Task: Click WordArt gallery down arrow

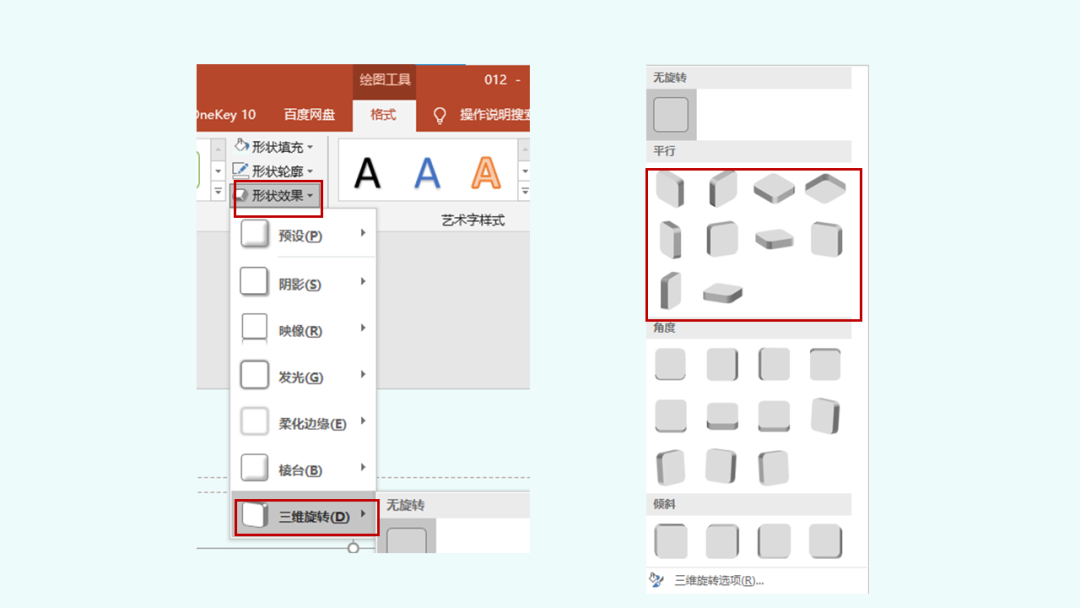Action: click(525, 171)
